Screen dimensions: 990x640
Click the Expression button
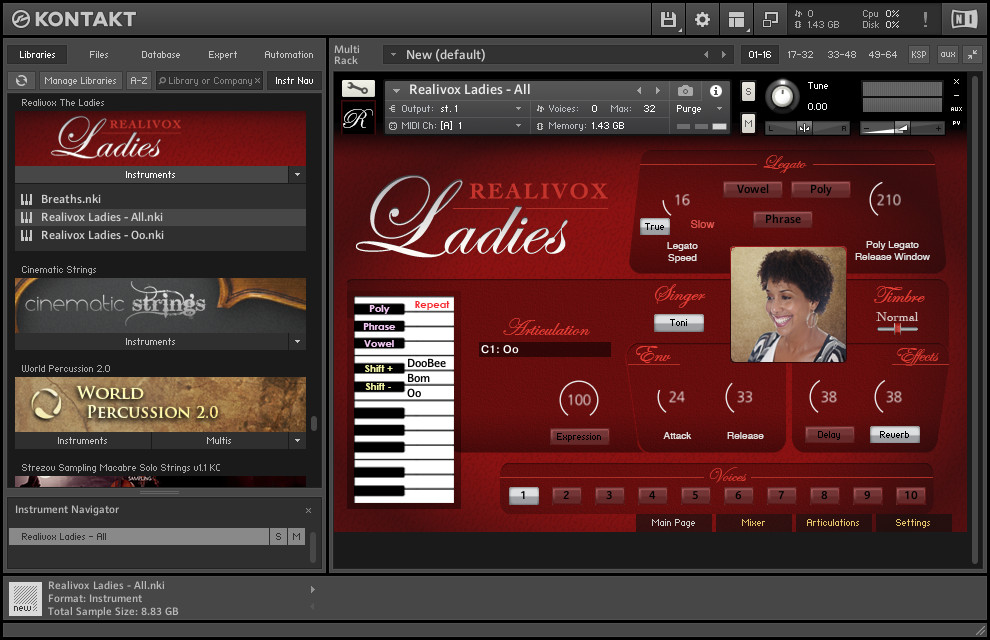click(x=579, y=437)
